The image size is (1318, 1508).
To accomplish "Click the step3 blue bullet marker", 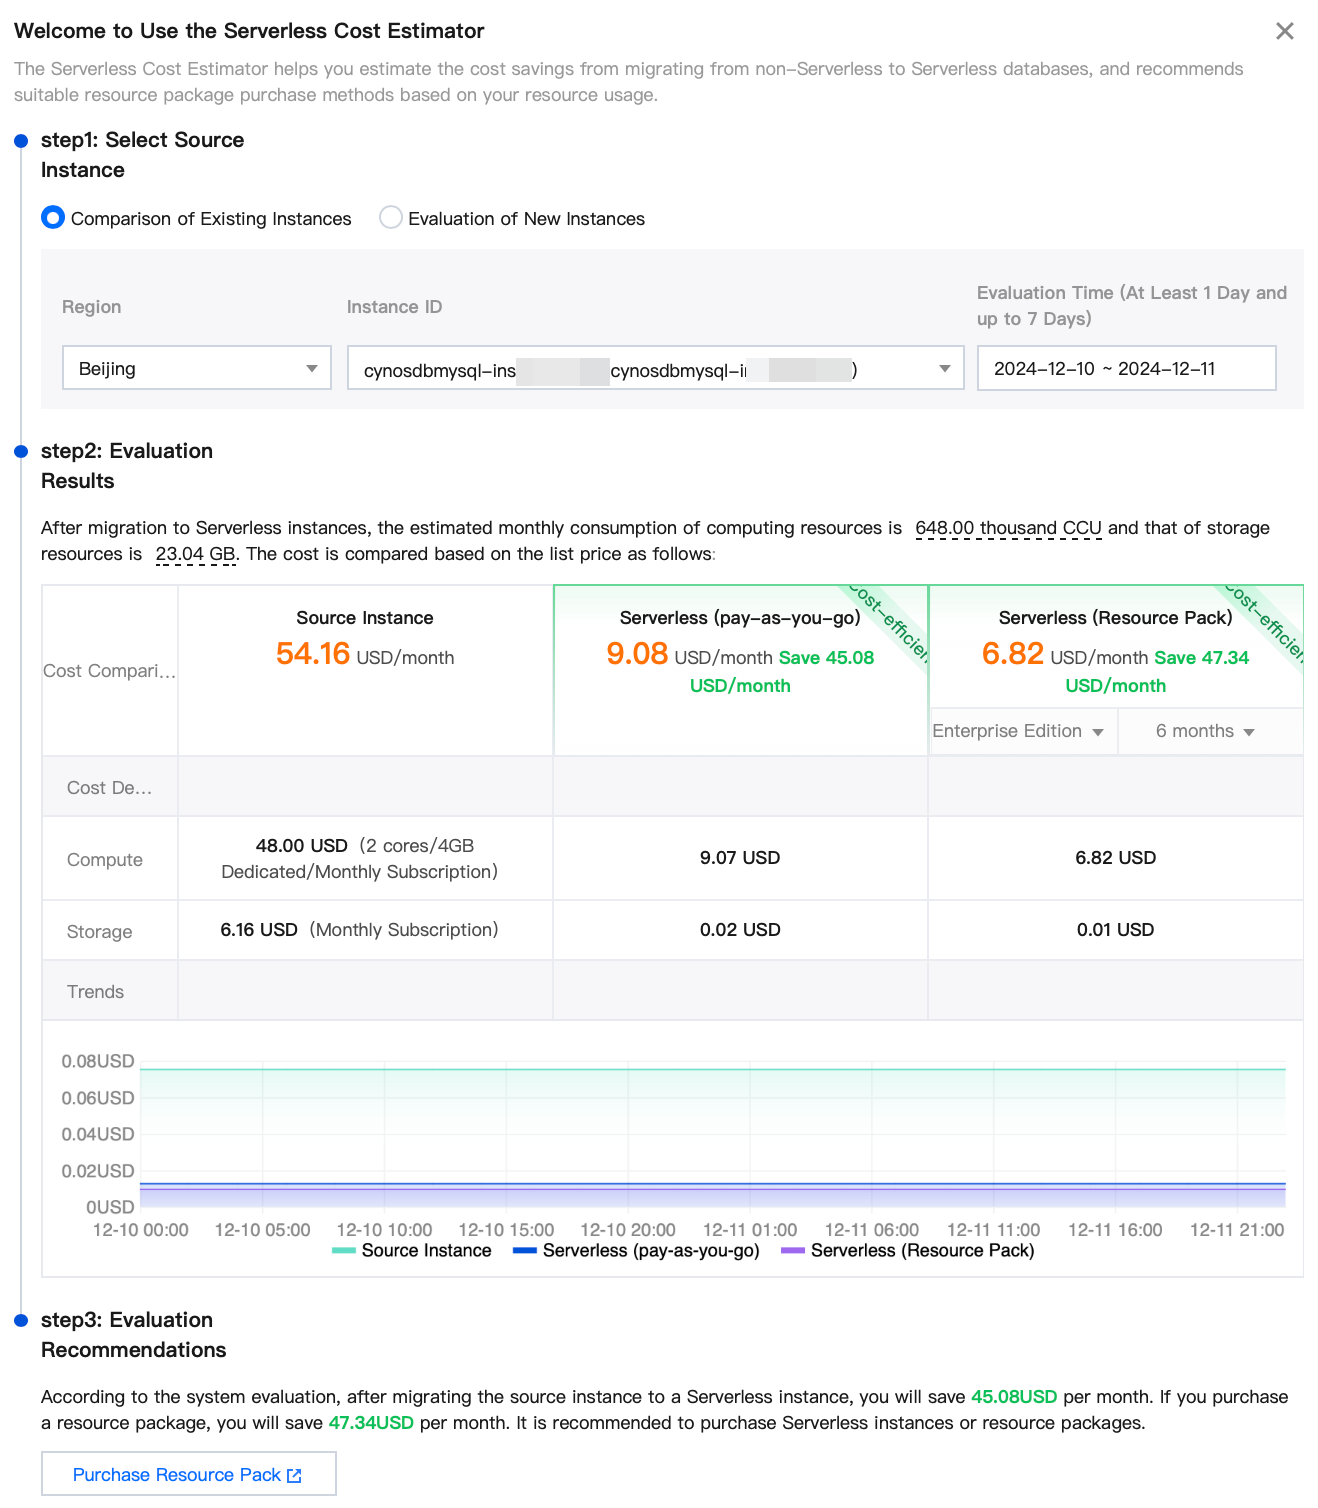I will 21,1321.
